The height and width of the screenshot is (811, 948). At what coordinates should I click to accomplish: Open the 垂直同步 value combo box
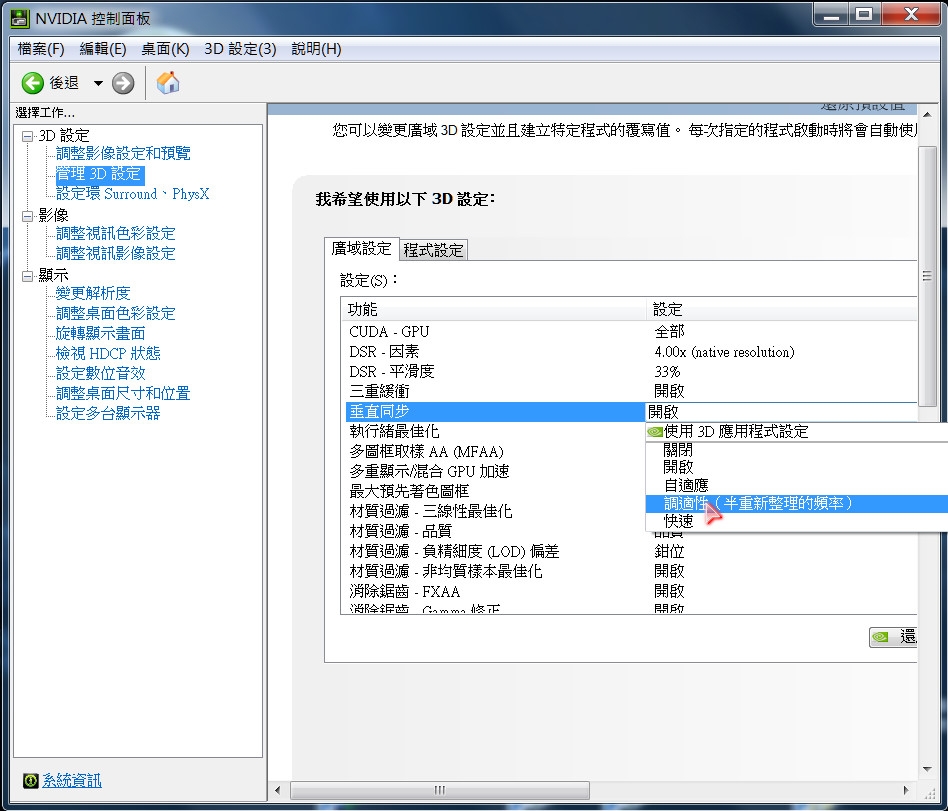tap(781, 412)
